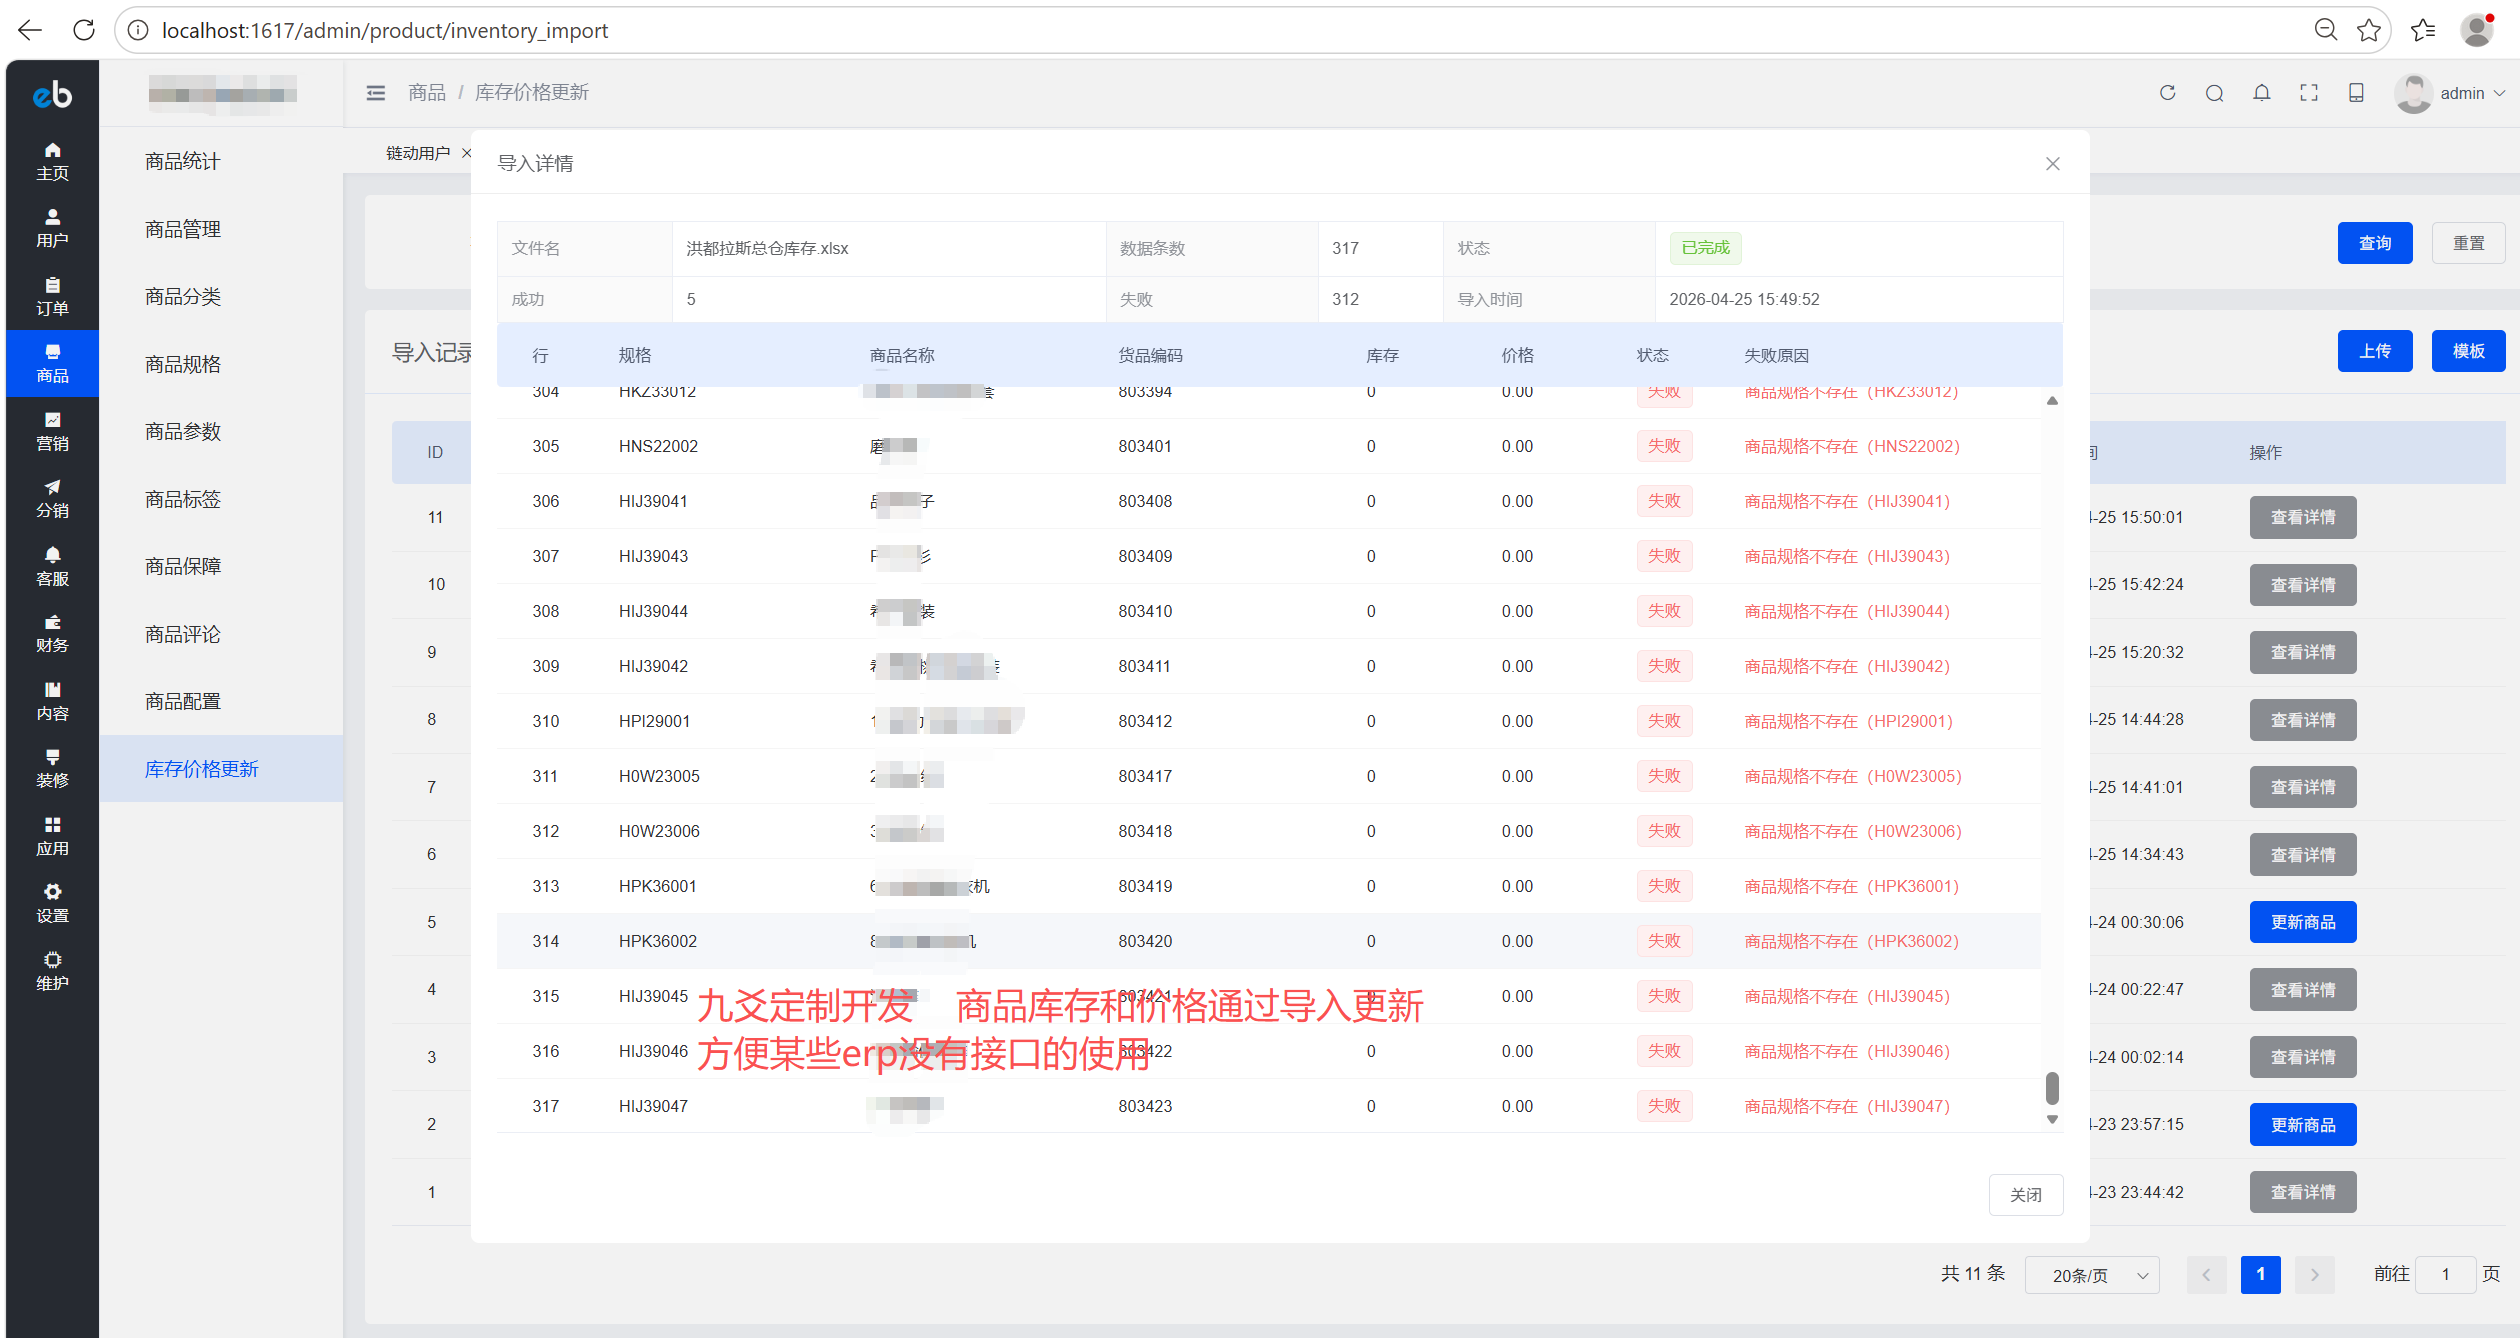Open 财务 section in left sidebar
Viewport: 2520px width, 1338px height.
pos(52,633)
